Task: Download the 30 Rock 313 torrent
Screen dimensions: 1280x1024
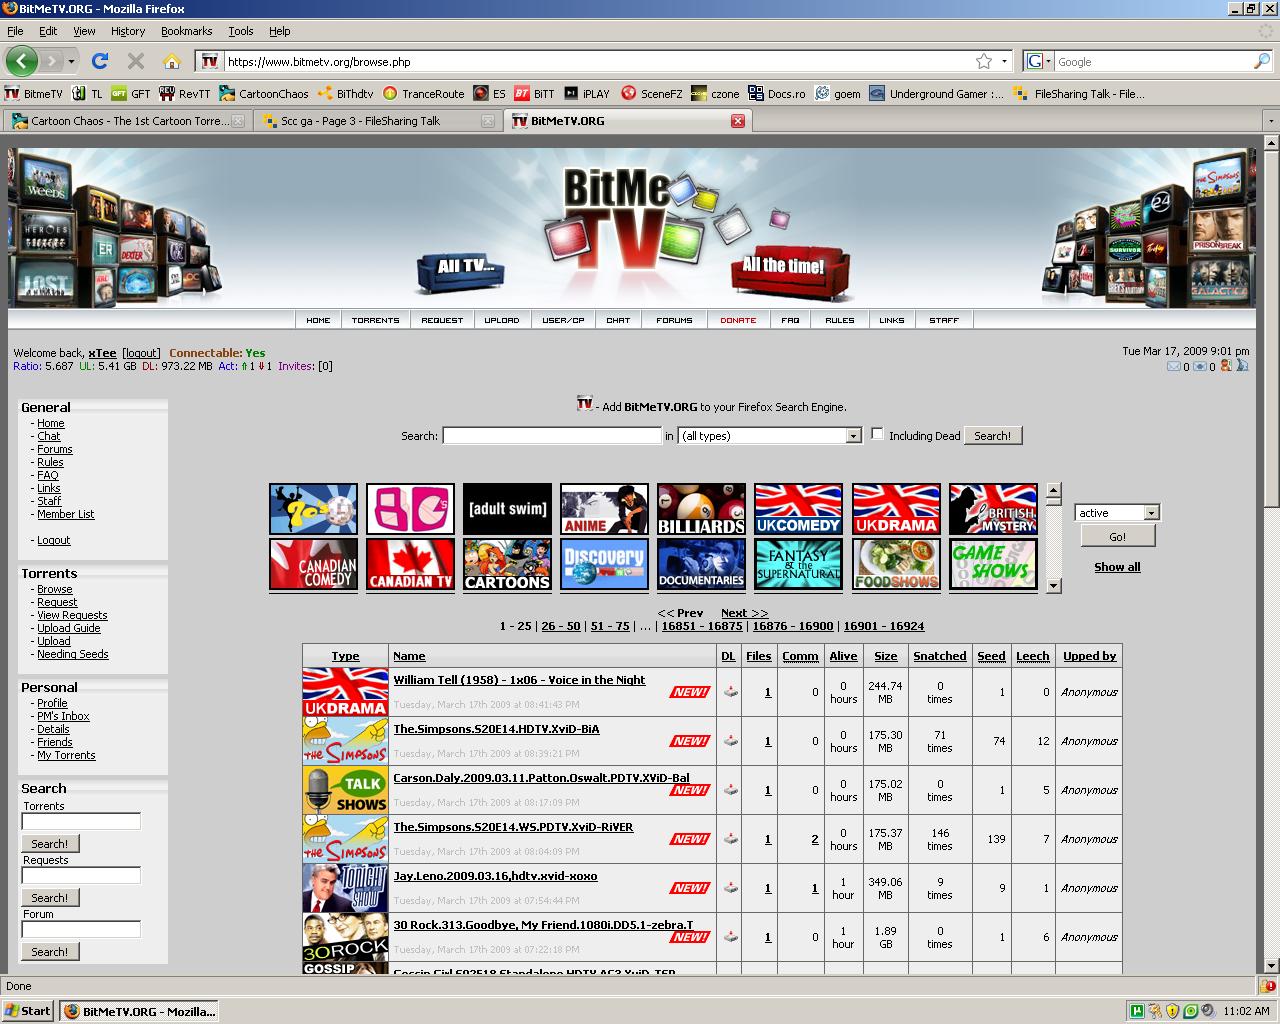Action: pyautogui.click(x=731, y=937)
